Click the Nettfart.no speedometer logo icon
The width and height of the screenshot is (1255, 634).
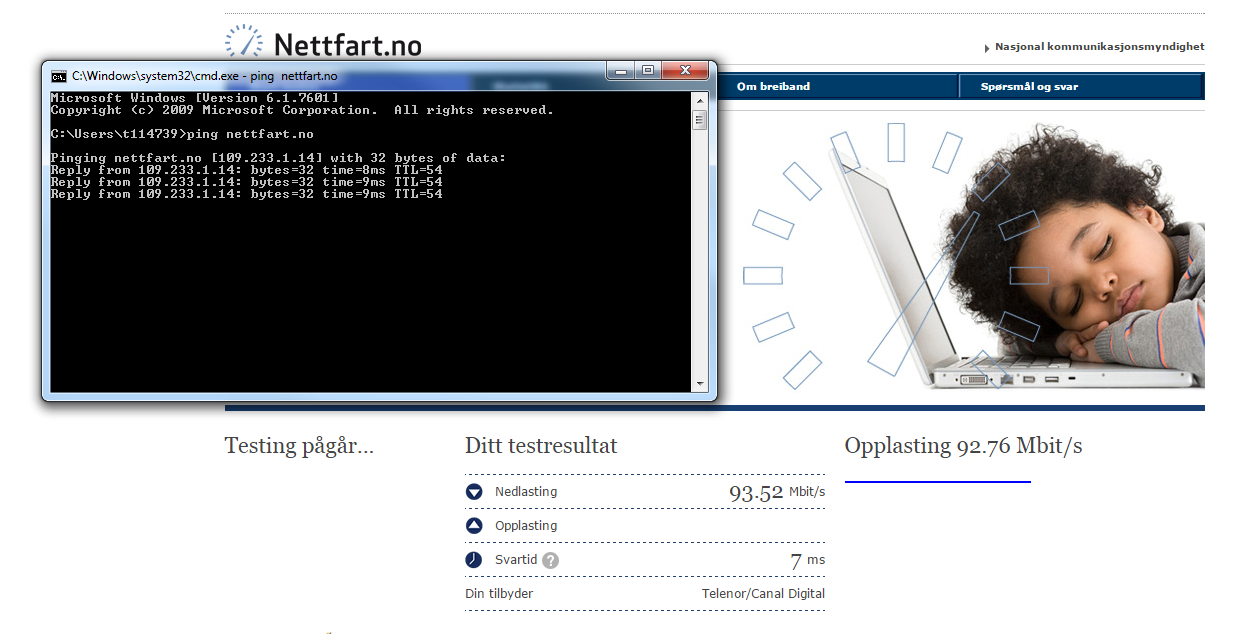[x=244, y=42]
